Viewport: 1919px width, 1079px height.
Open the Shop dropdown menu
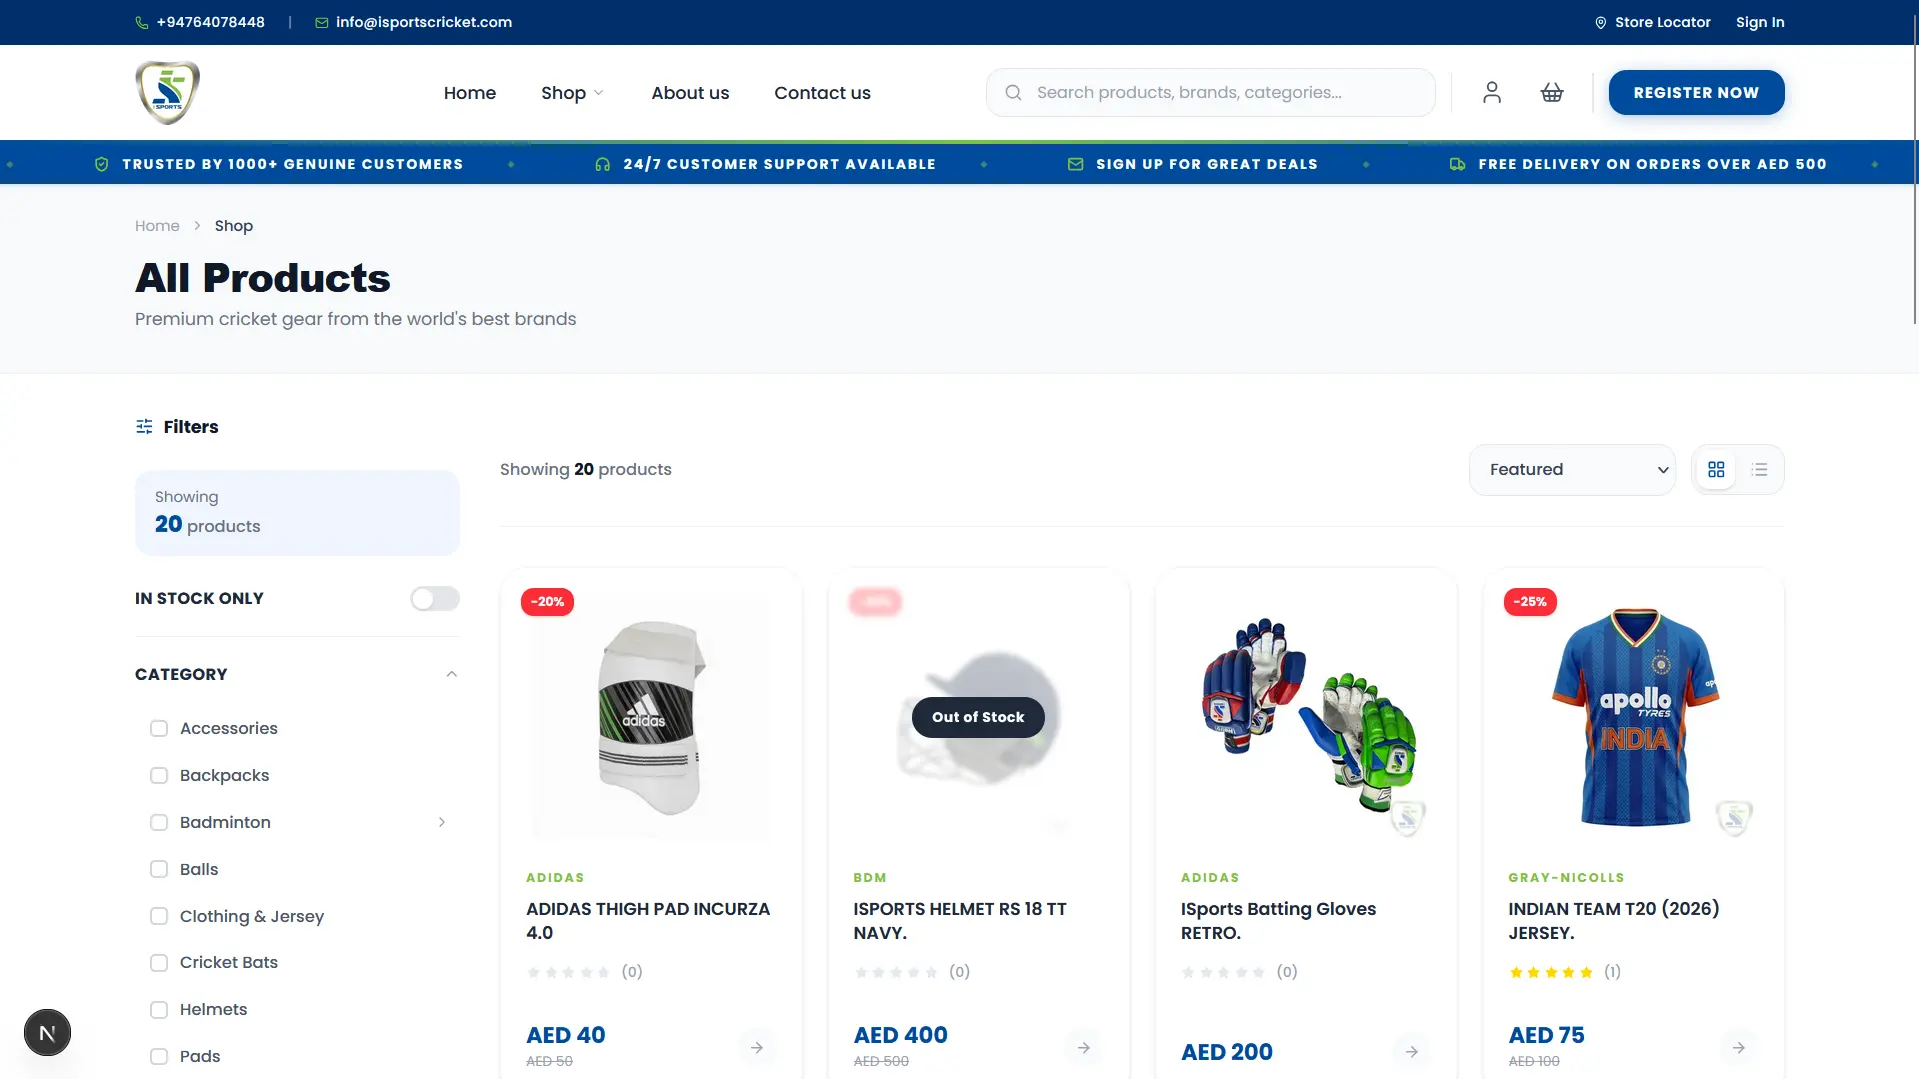(x=572, y=93)
